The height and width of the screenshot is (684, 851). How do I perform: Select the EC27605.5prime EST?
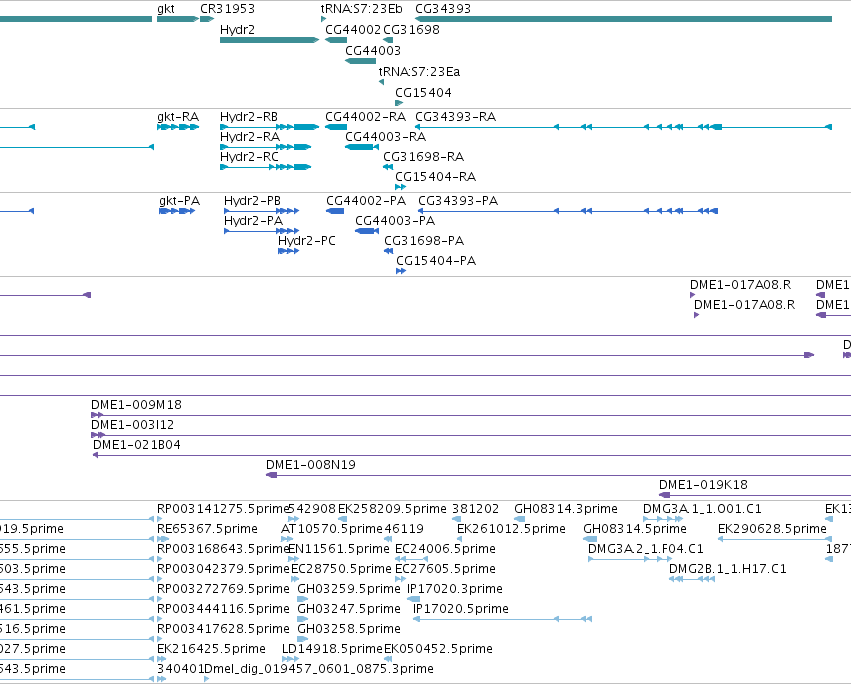[x=401, y=579]
